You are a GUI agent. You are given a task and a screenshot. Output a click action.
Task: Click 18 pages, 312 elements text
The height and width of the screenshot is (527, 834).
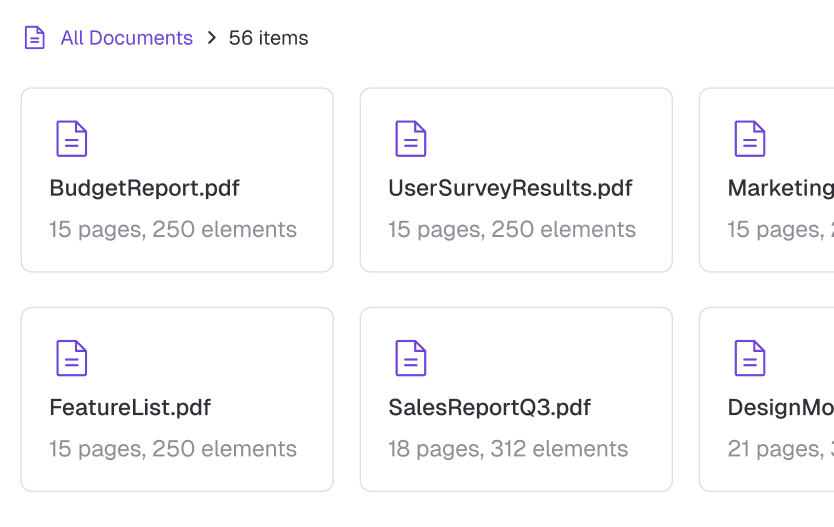coord(508,449)
